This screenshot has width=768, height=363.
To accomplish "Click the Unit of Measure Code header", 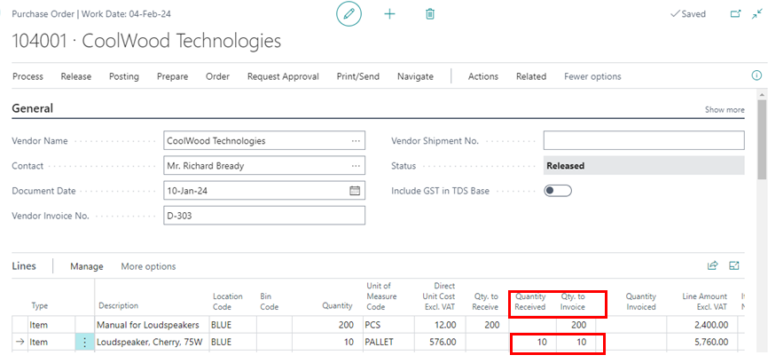I will point(382,296).
